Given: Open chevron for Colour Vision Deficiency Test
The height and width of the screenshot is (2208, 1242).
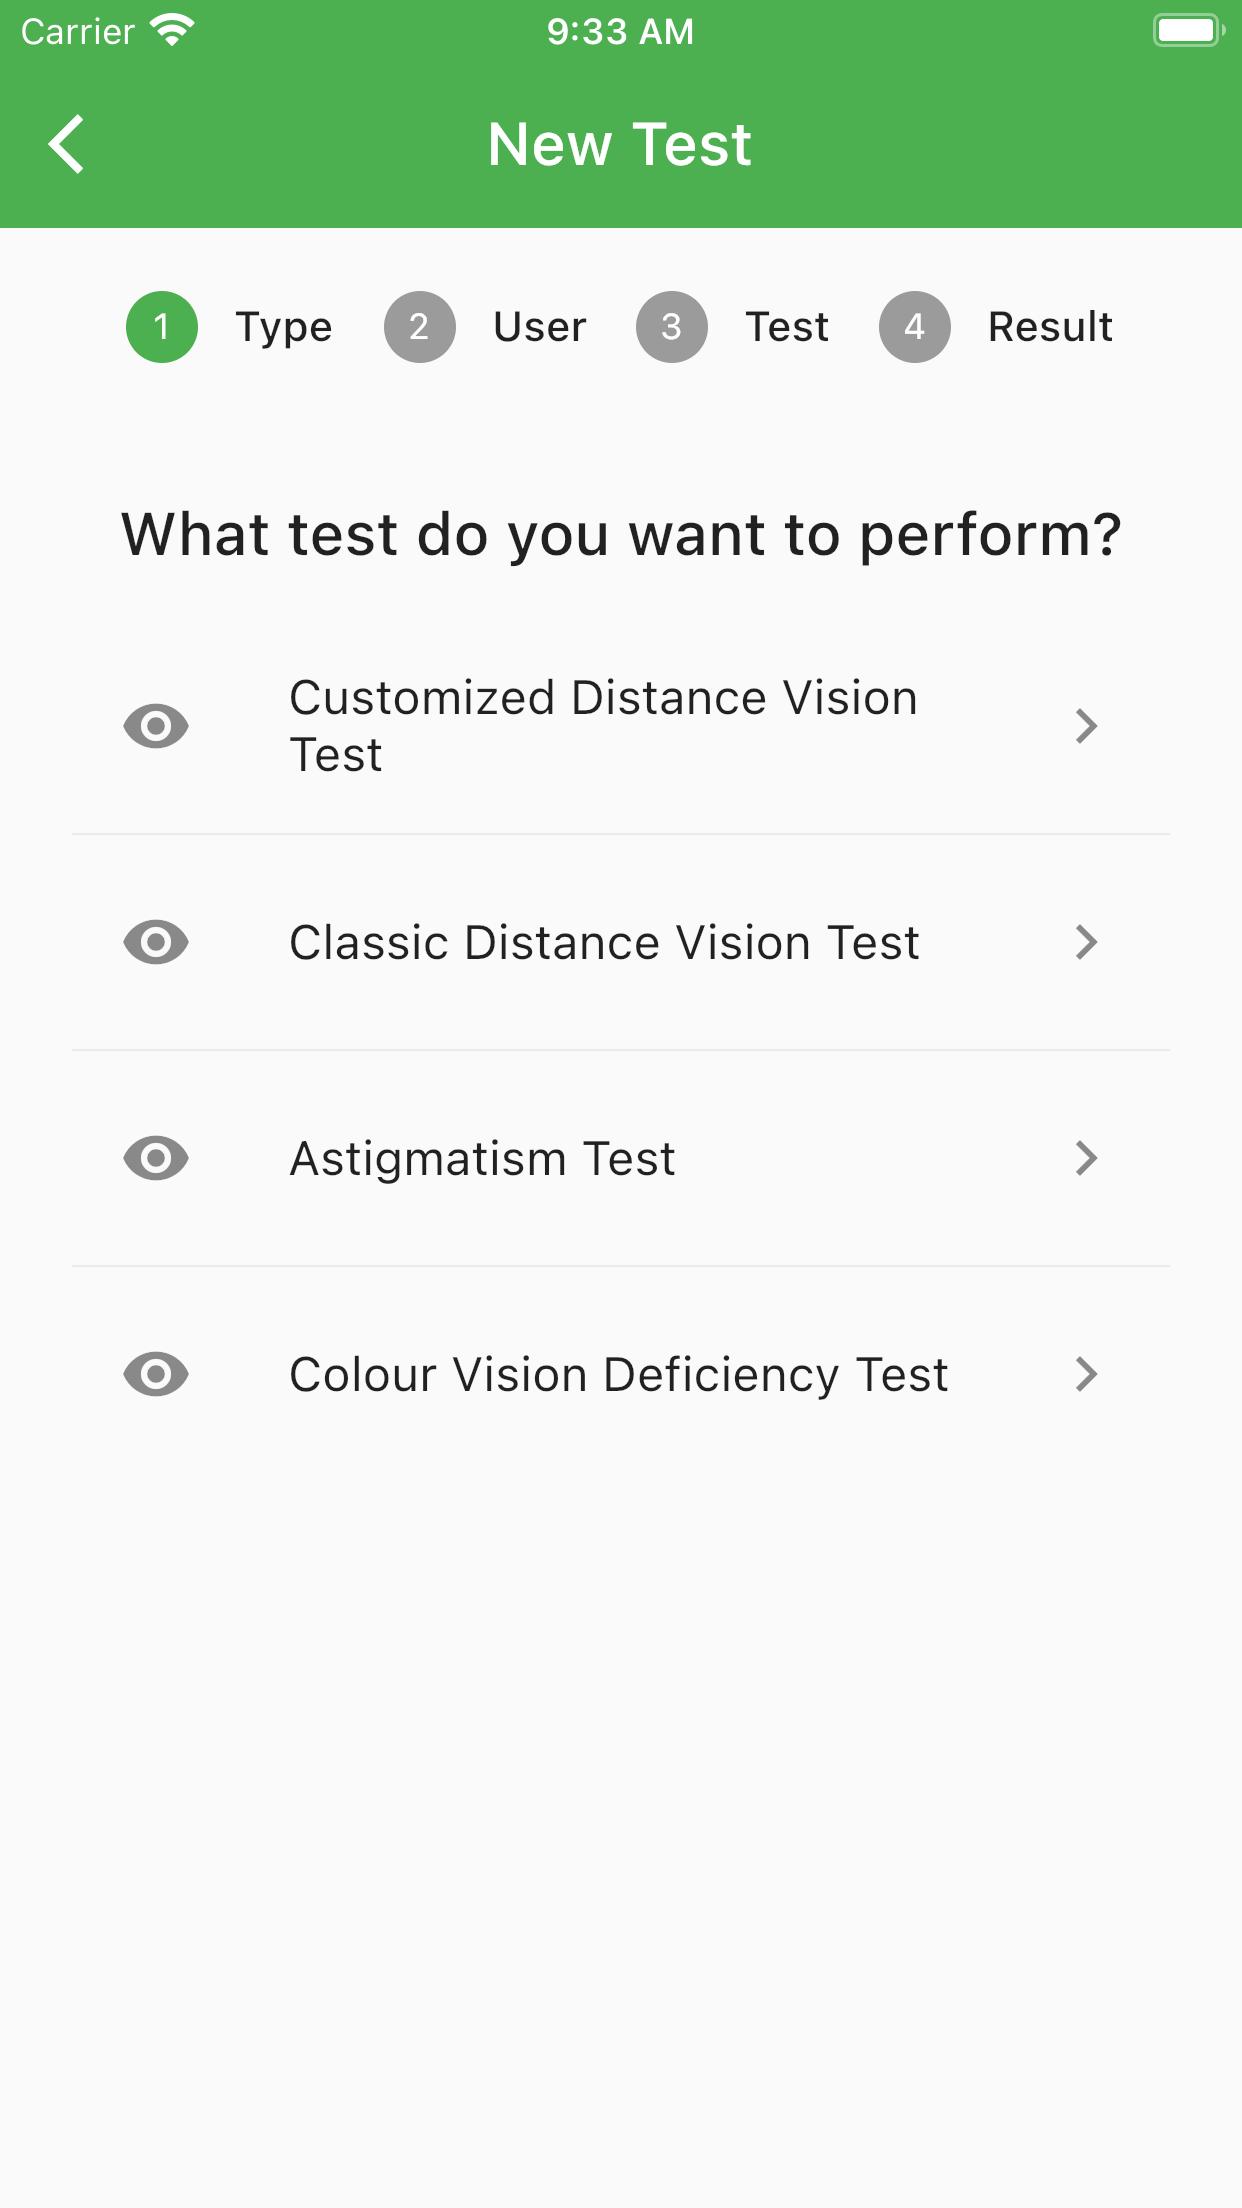Looking at the screenshot, I should pos(1086,1374).
